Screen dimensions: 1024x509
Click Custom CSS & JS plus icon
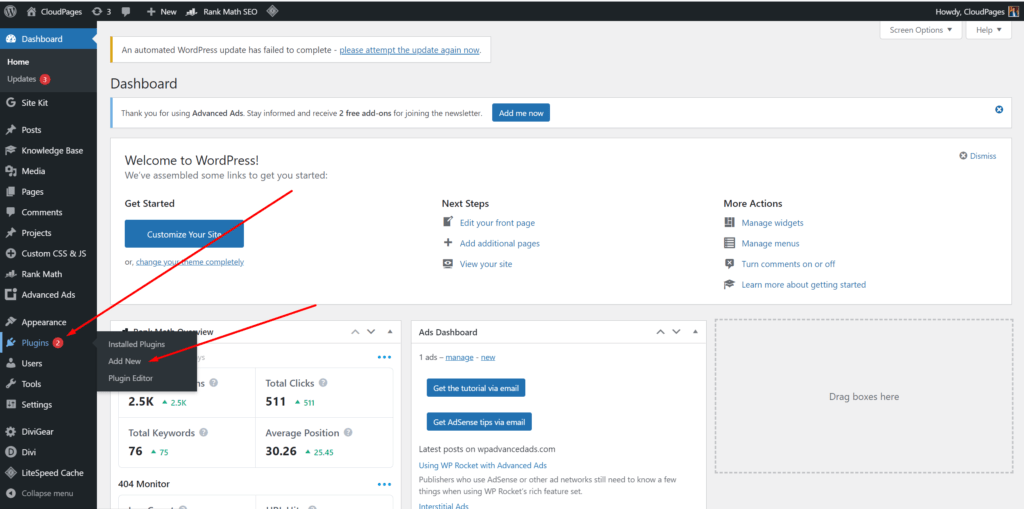[x=10, y=254]
